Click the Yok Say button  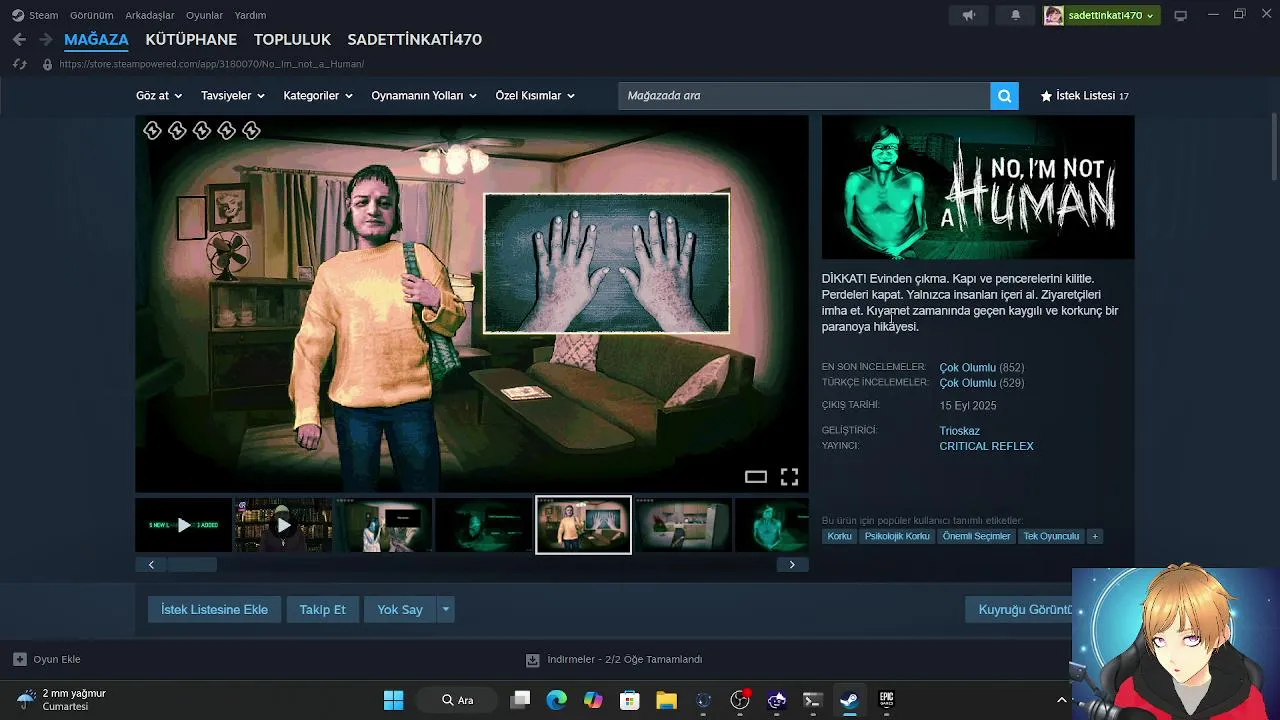(400, 609)
